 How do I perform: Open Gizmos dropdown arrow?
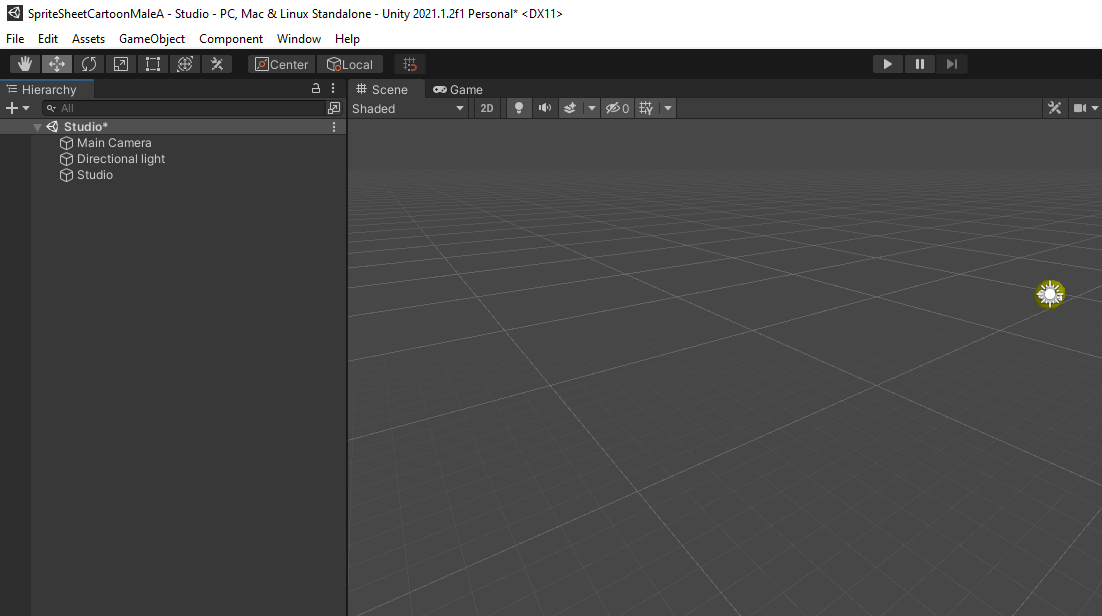(x=1095, y=108)
